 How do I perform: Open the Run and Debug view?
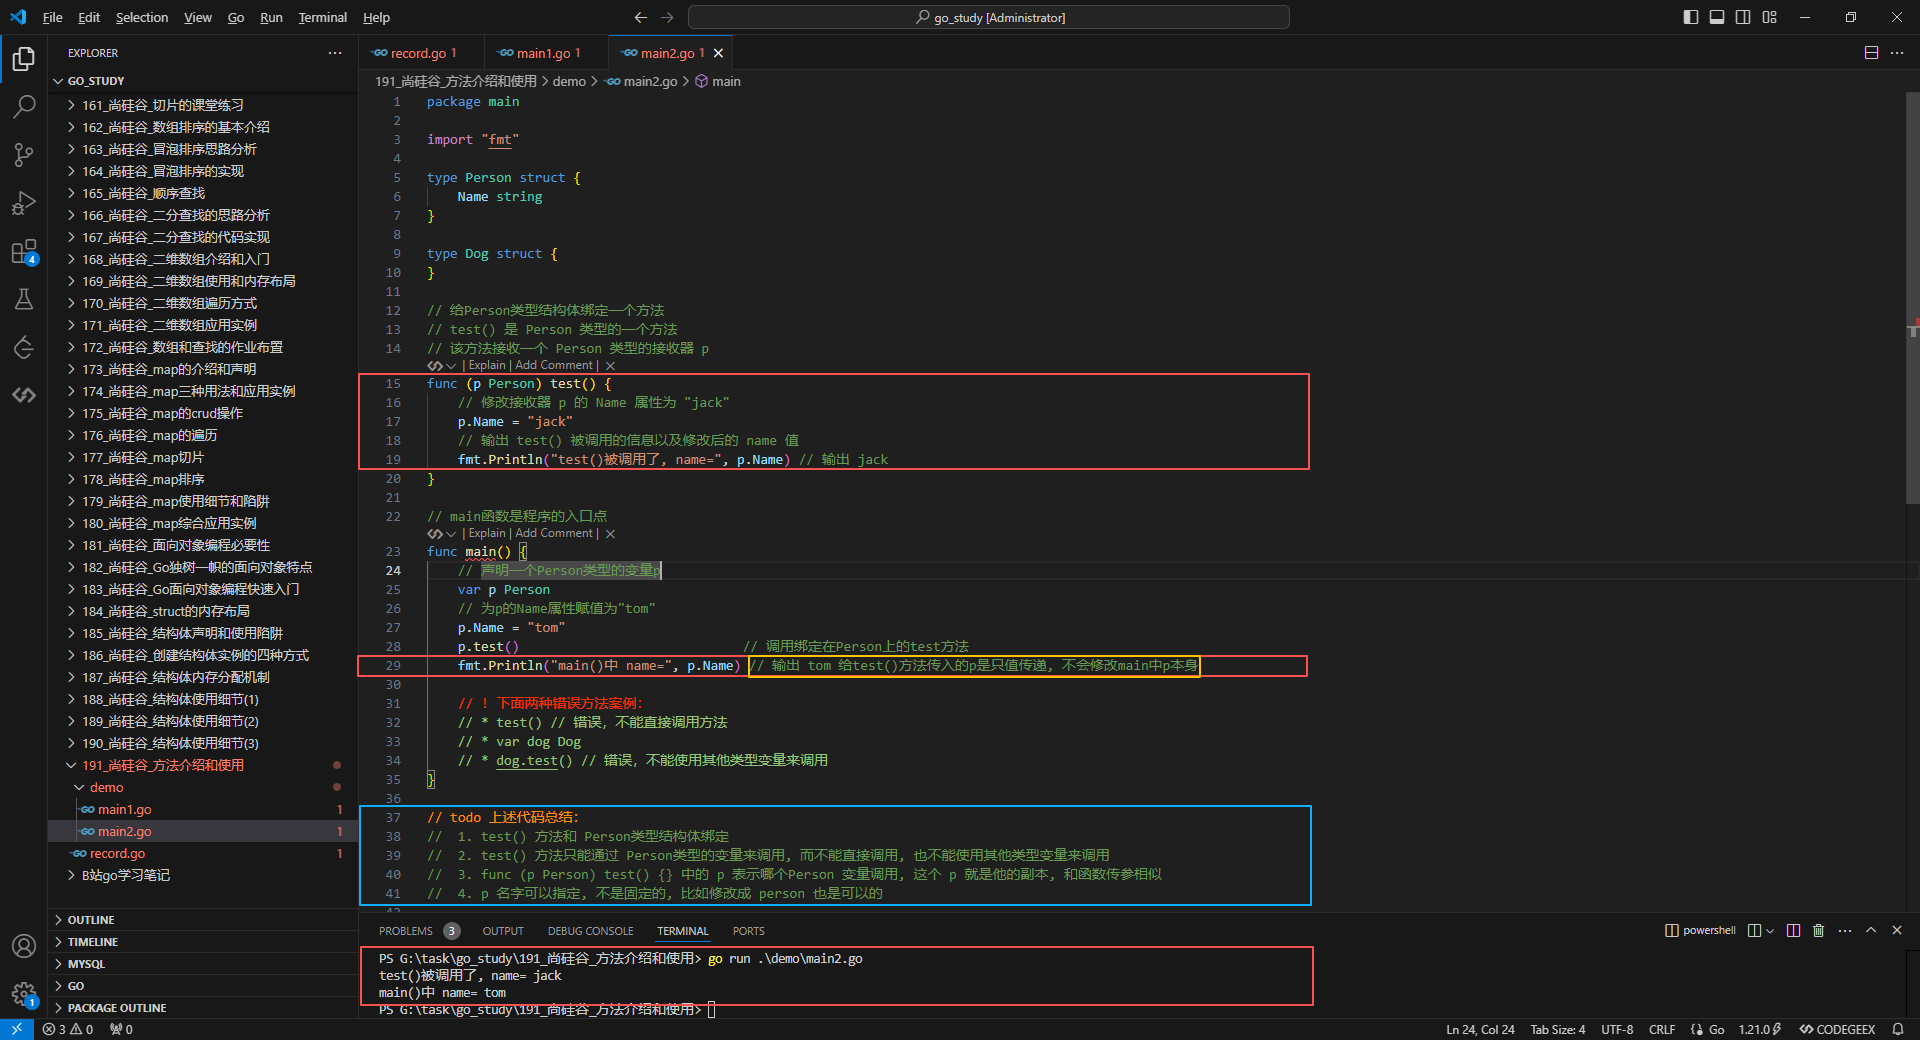click(x=24, y=203)
